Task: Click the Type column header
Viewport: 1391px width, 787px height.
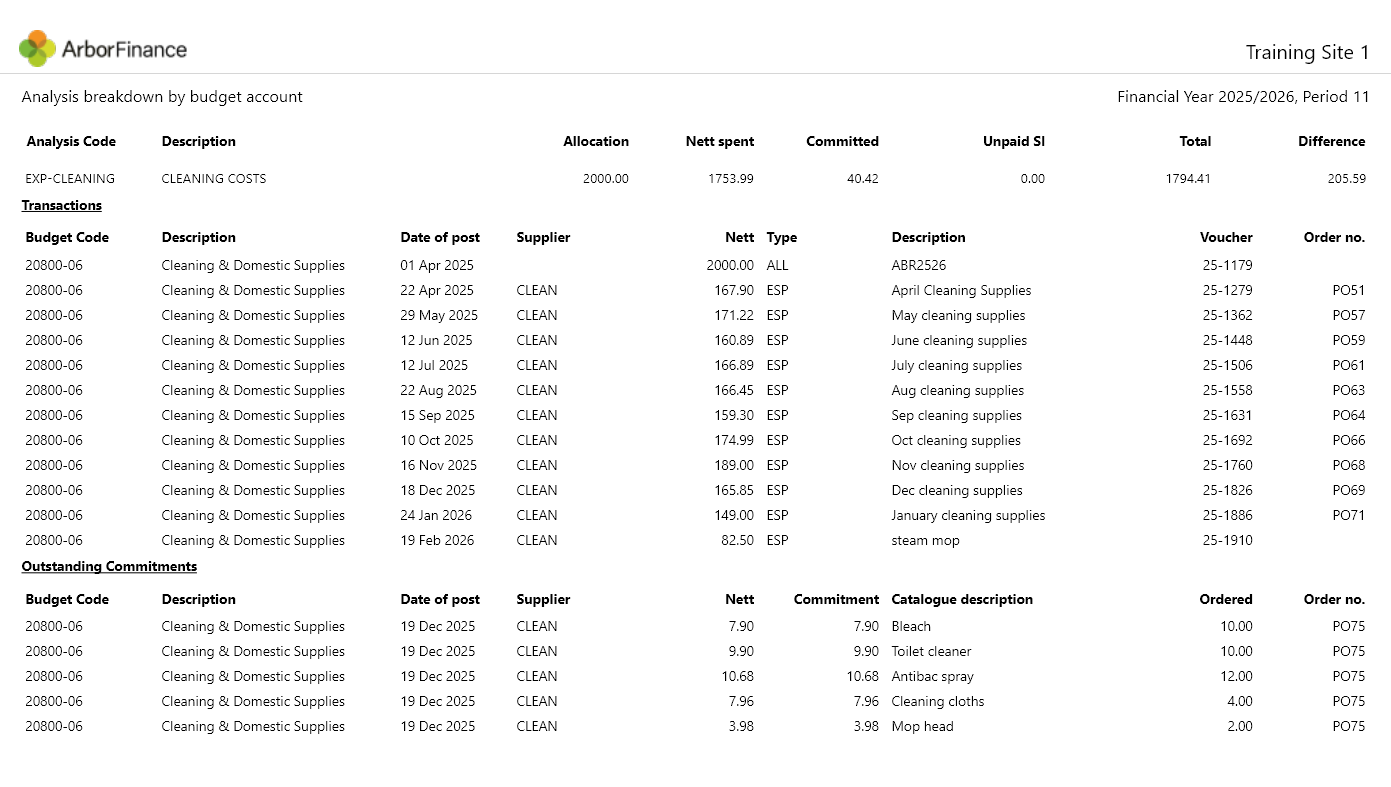Action: coord(782,237)
